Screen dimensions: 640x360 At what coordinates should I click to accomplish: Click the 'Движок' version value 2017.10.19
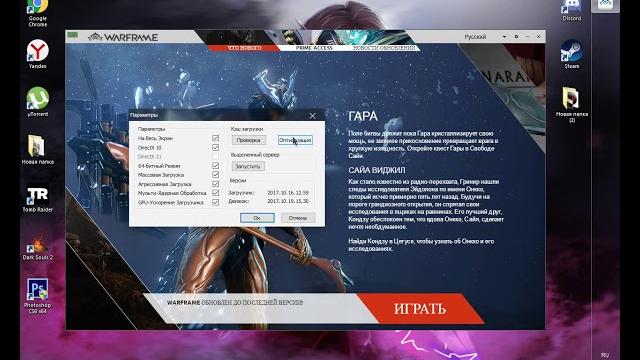point(288,201)
